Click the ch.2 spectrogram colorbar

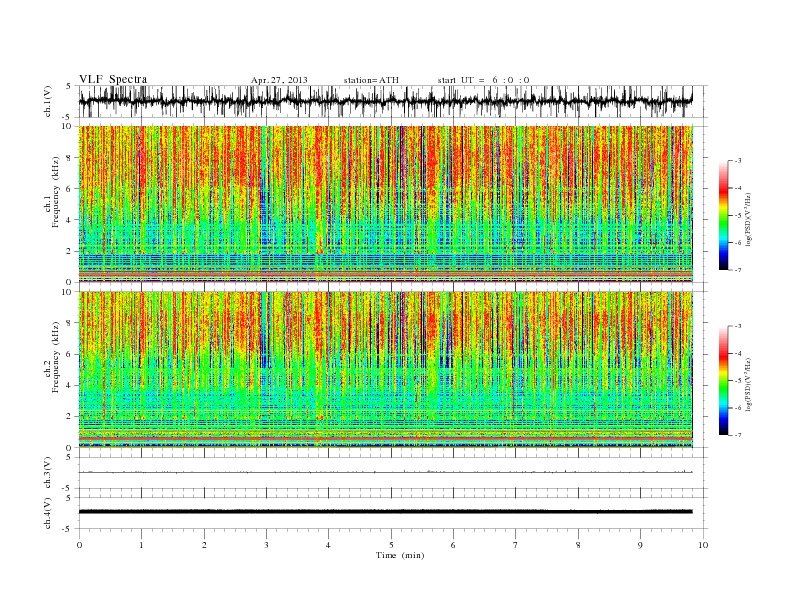coord(724,380)
